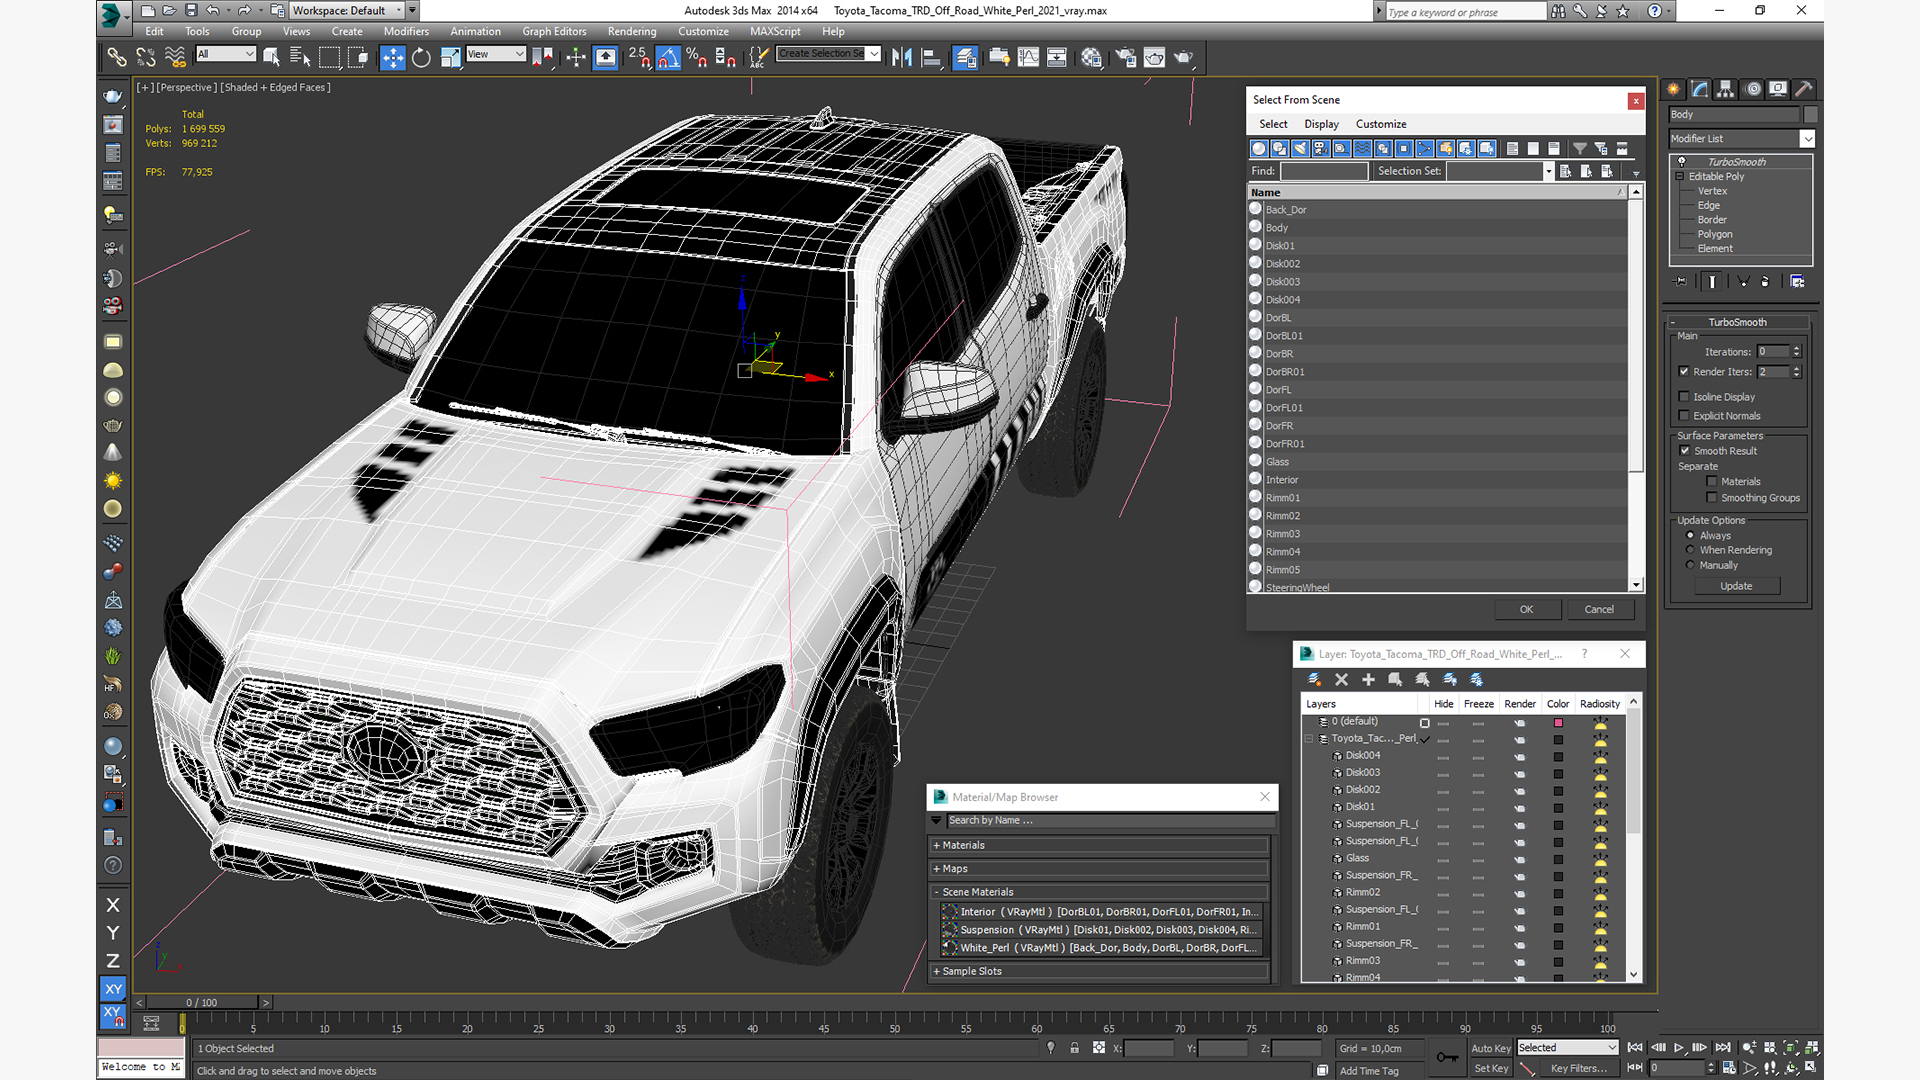Image resolution: width=1920 pixels, height=1080 pixels.
Task: Open the Render Setup teapot icon
Action: point(1125,57)
